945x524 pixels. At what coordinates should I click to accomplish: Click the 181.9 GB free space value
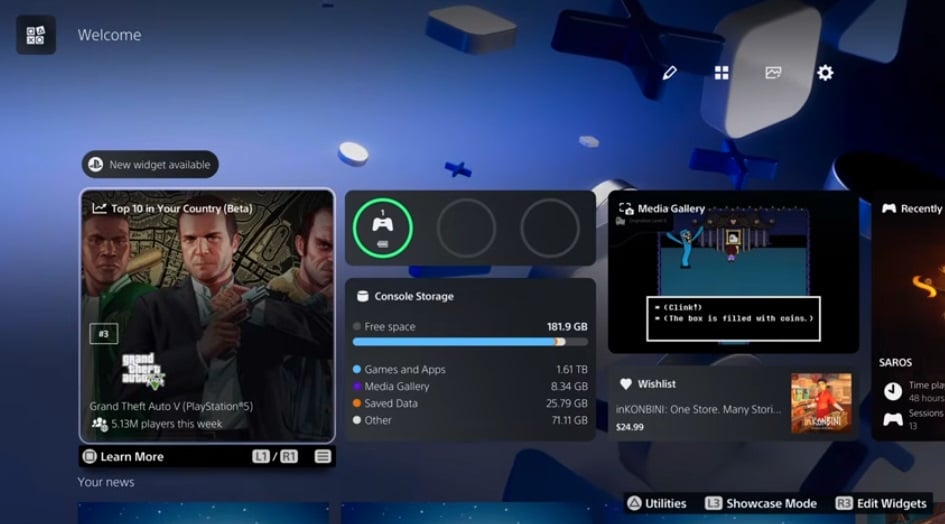click(x=567, y=327)
